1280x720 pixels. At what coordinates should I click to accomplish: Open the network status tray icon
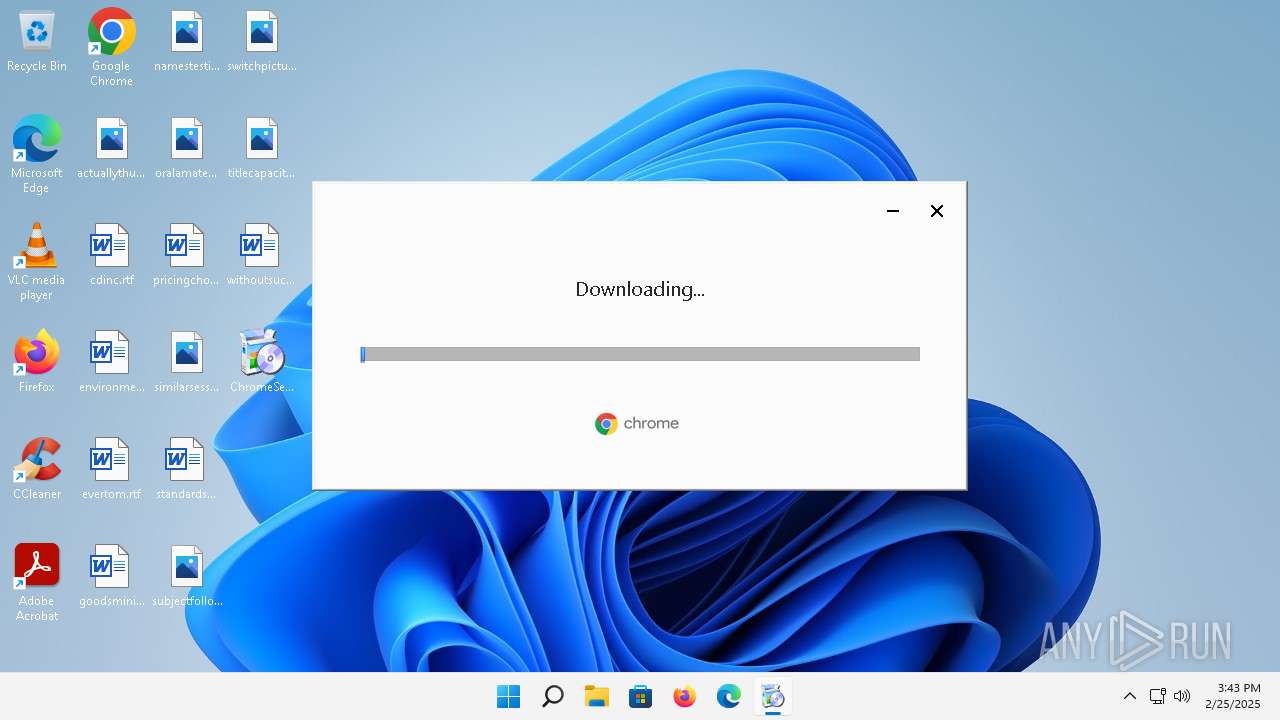point(1157,696)
